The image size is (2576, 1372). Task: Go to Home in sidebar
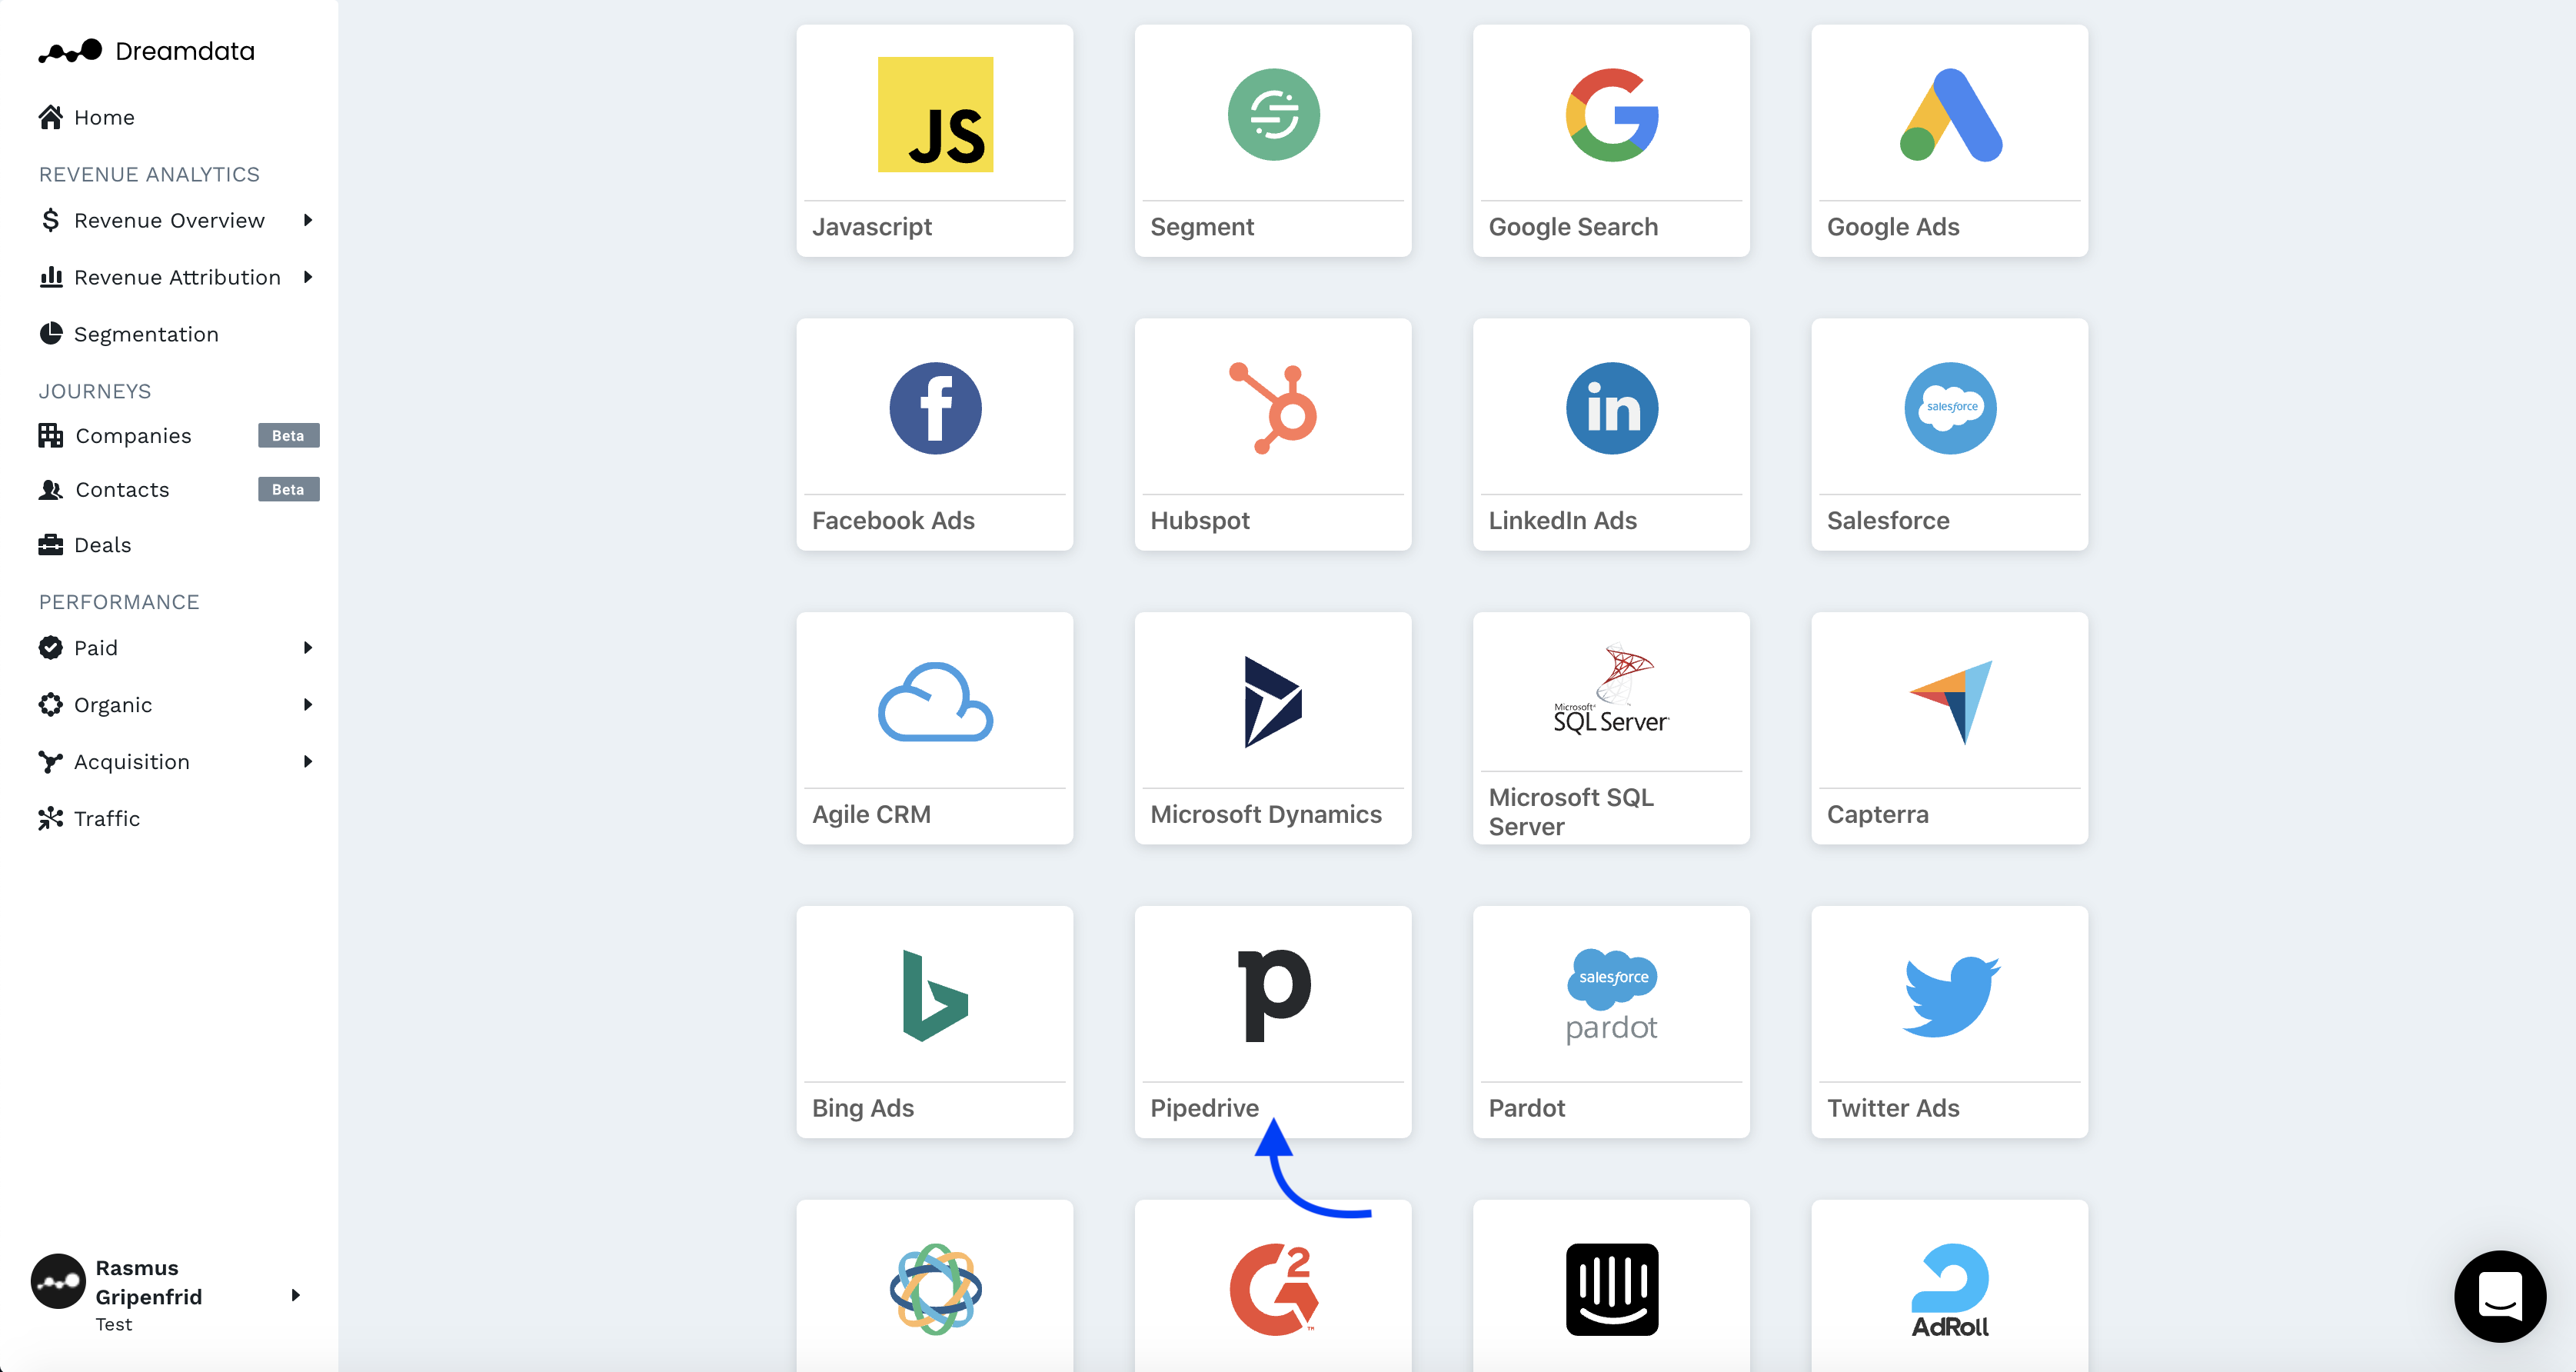pos(104,117)
